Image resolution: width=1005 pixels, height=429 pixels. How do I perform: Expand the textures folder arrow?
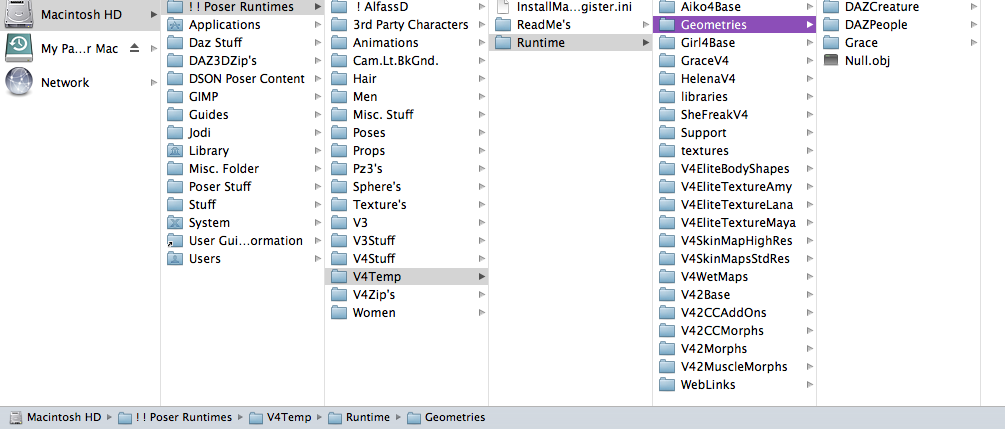coord(810,151)
